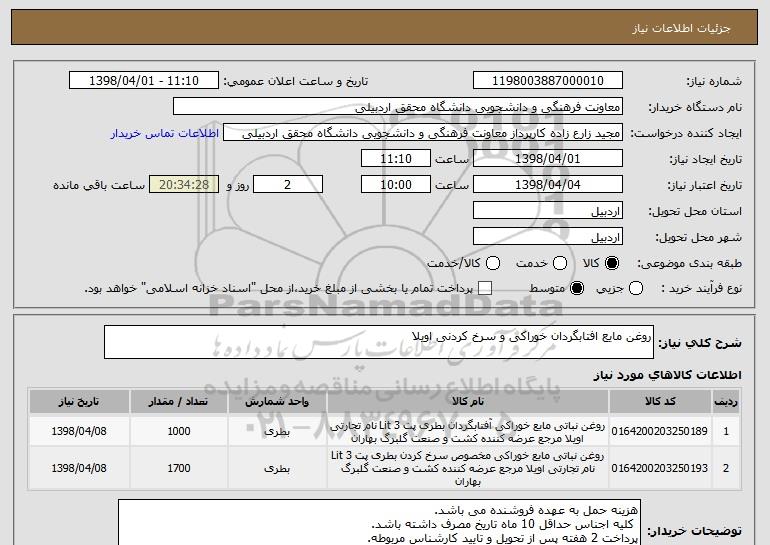The height and width of the screenshot is (545, 770).
Task: Click the تعداد / مقدار column header
Action: pyautogui.click(x=179, y=402)
